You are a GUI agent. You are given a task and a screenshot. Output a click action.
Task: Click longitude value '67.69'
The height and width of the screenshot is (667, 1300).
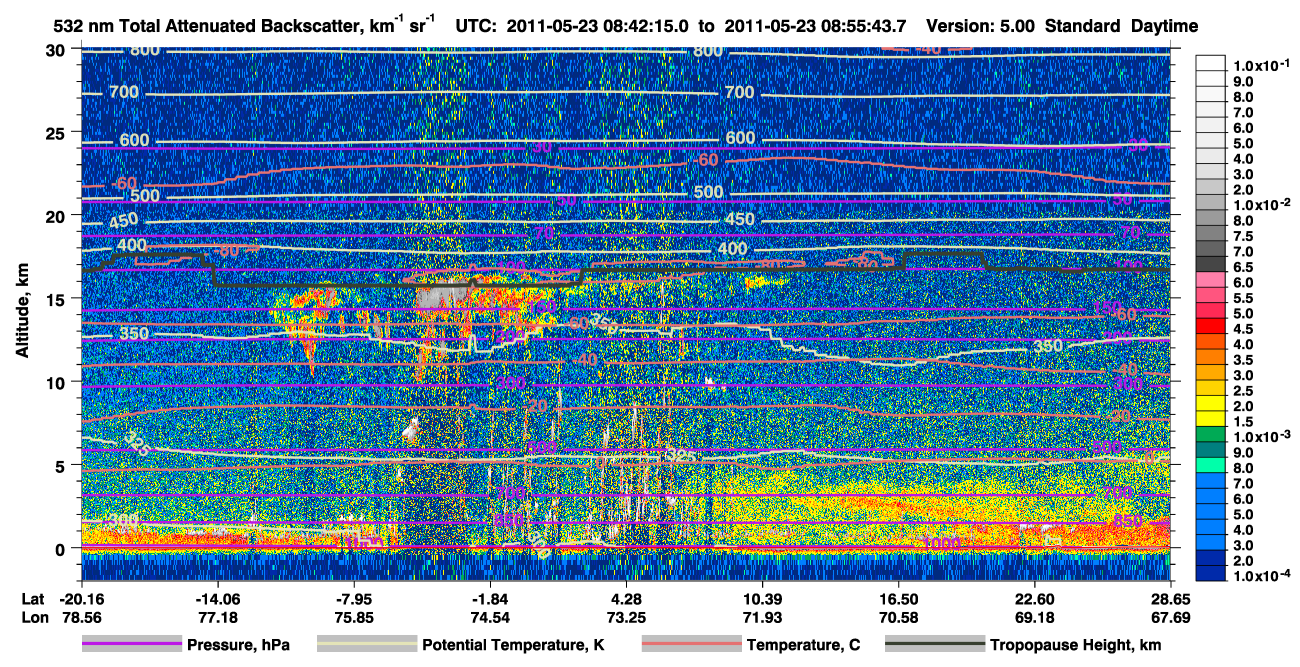1170,617
